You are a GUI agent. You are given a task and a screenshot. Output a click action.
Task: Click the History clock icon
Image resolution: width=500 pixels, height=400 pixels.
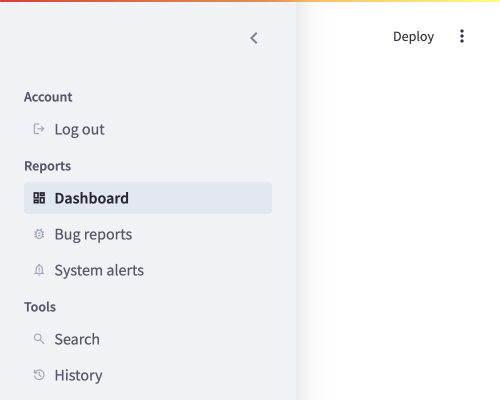click(39, 375)
